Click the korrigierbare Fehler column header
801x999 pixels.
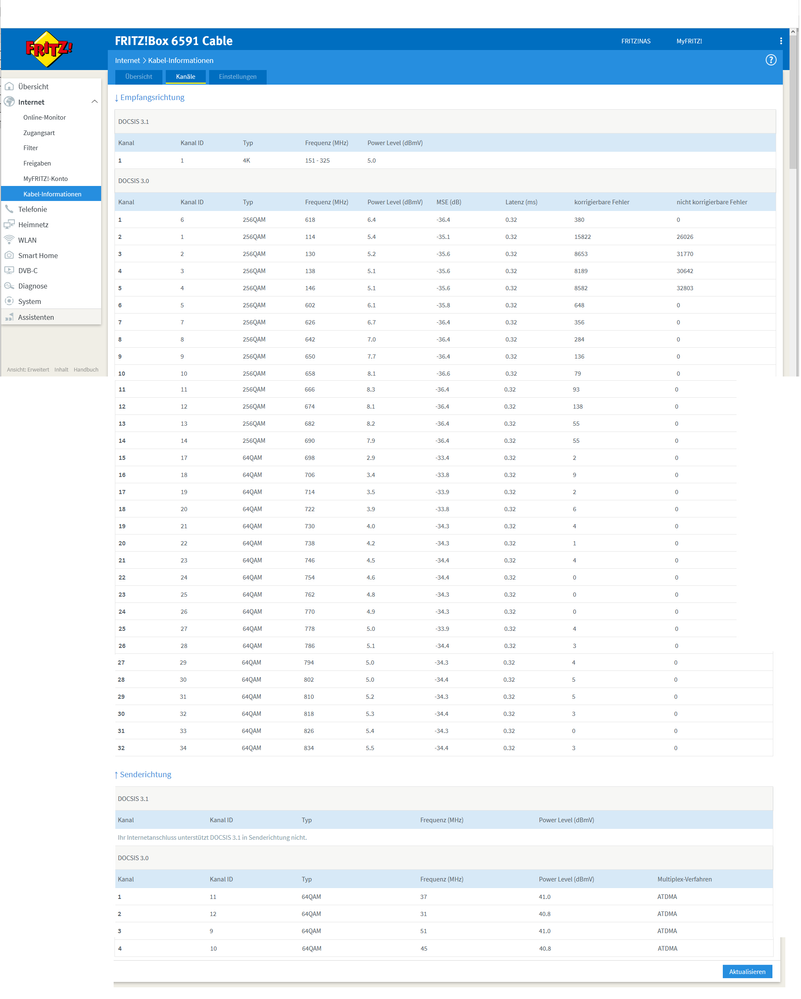(602, 202)
